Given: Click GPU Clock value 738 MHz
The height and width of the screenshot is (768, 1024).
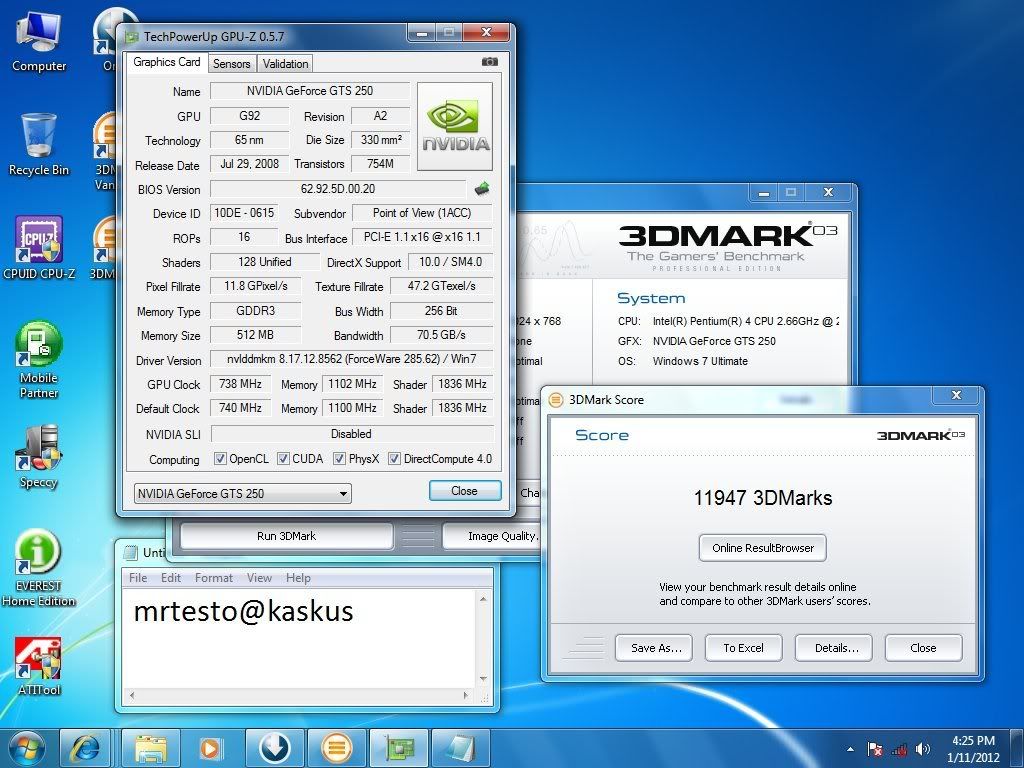Looking at the screenshot, I should tap(240, 384).
